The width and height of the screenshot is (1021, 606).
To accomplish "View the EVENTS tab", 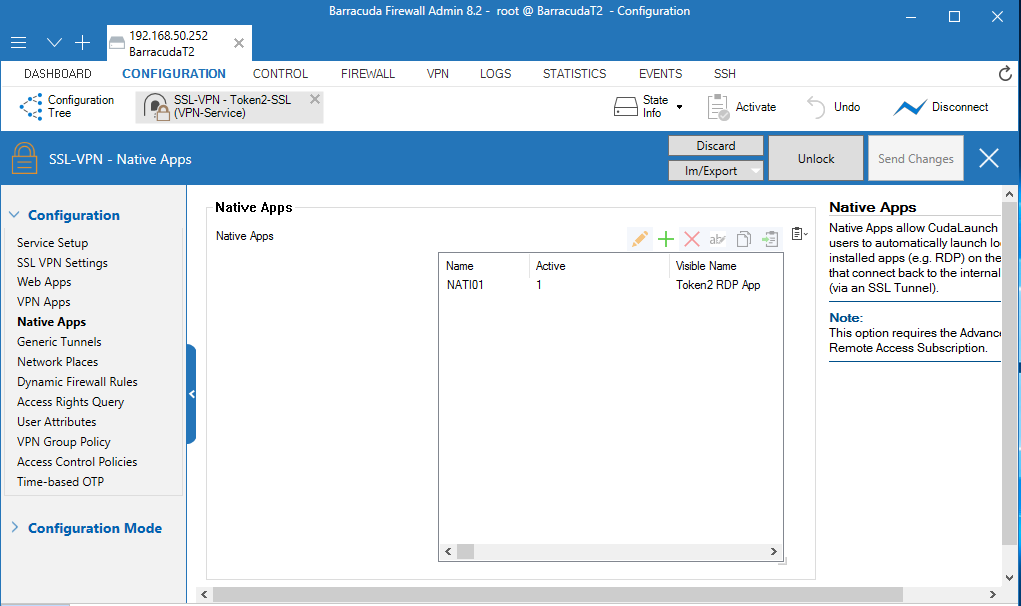I will point(660,74).
